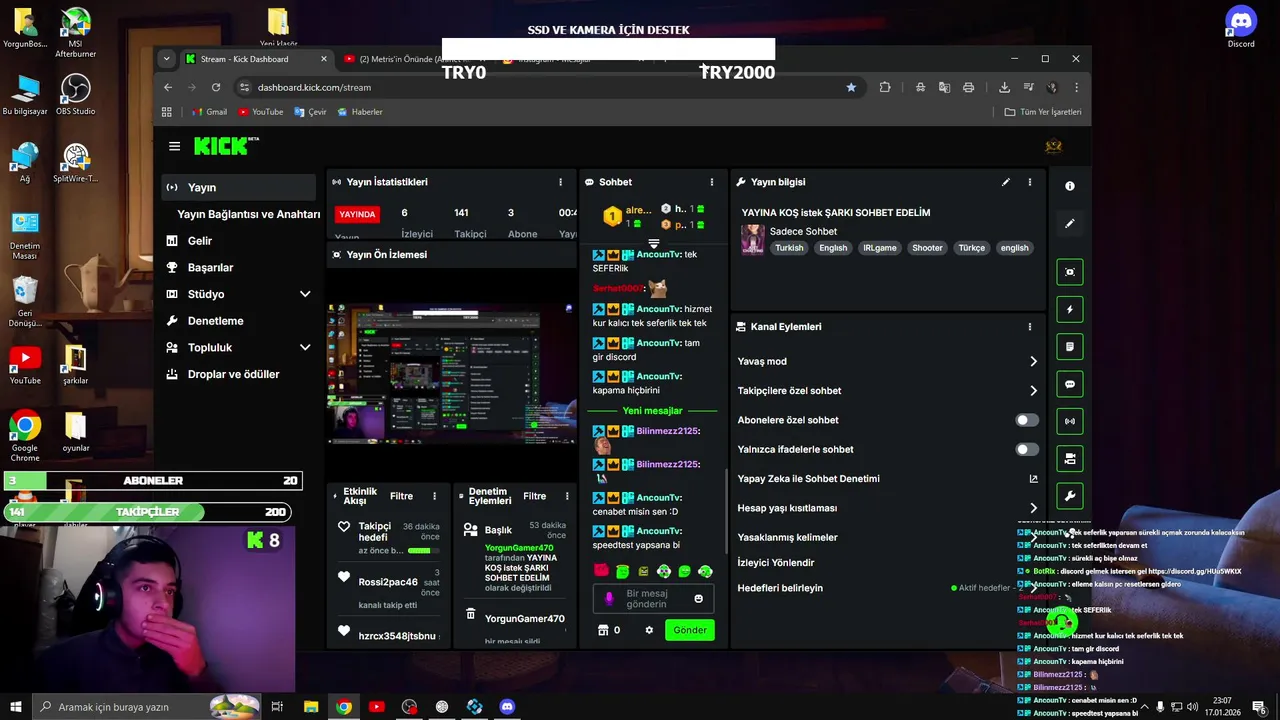Open the external link for Yapay Zeka Sohbet Denetimi
The height and width of the screenshot is (720, 1280).
1033,479
